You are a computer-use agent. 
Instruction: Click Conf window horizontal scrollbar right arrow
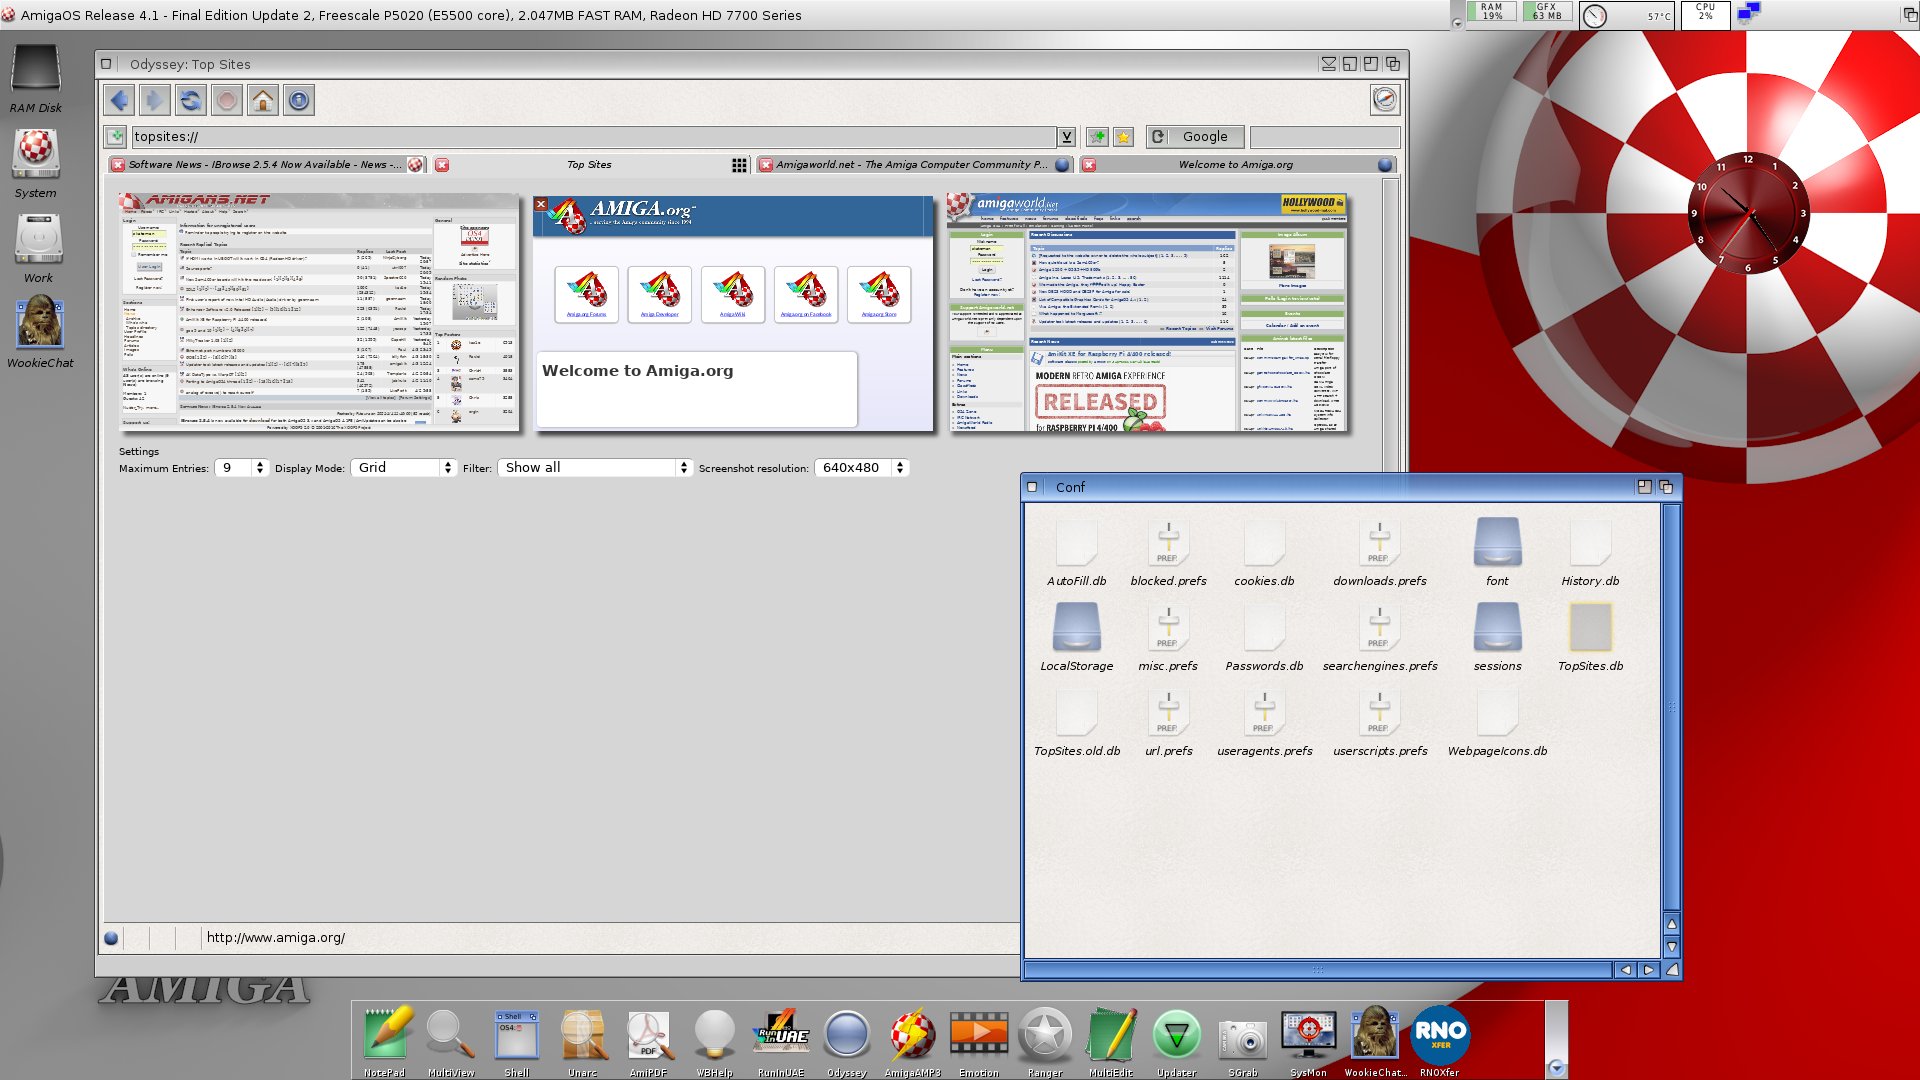[1649, 970]
